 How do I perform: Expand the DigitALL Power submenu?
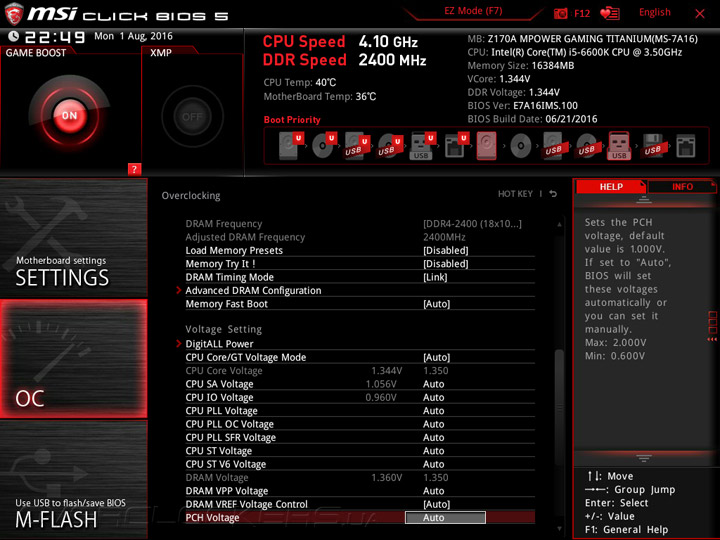pyautogui.click(x=219, y=344)
